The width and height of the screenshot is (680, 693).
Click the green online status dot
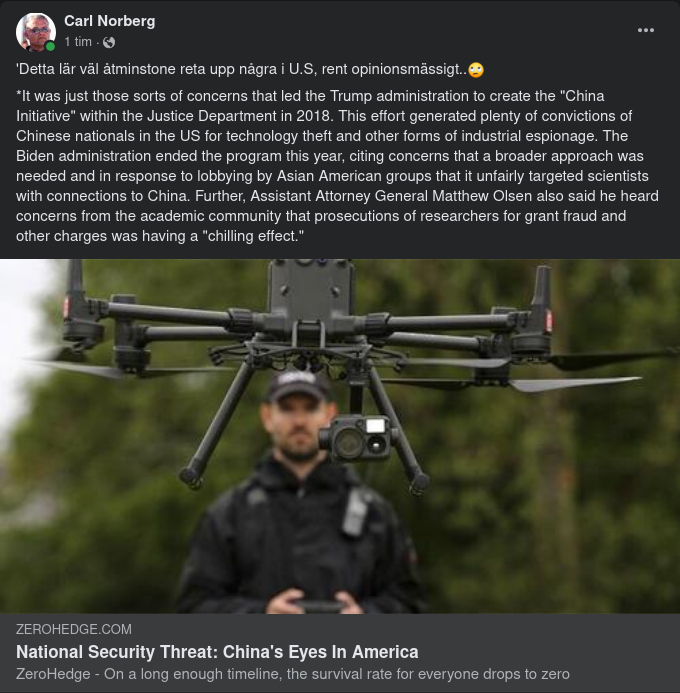[50, 46]
